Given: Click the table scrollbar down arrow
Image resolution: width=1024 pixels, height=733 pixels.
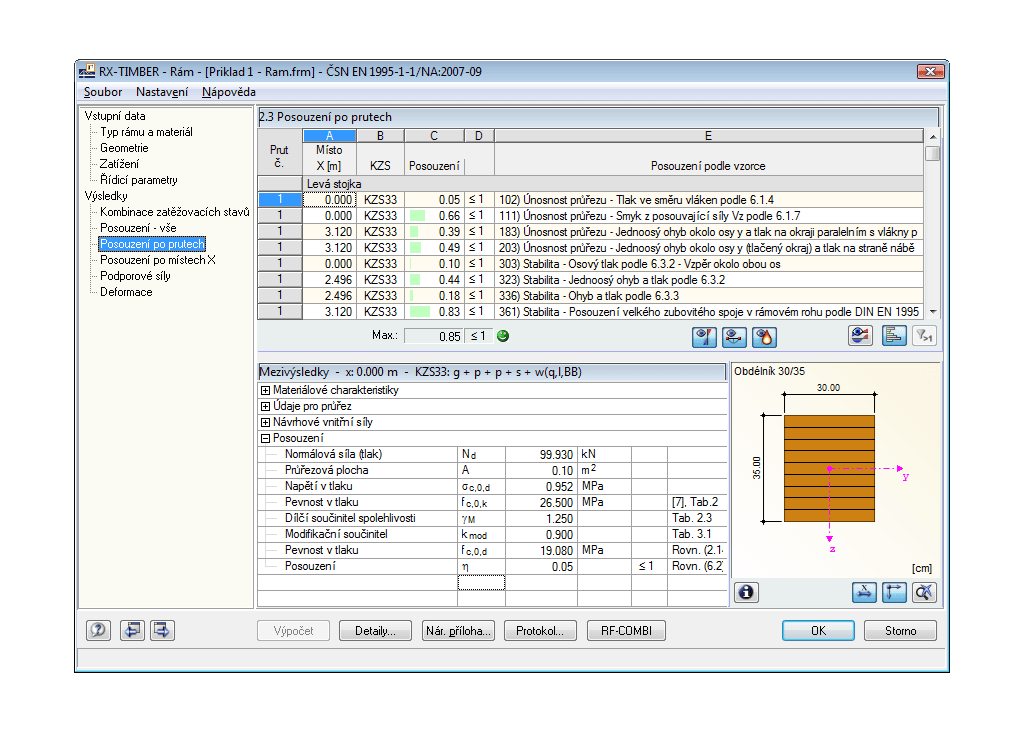Looking at the screenshot, I should (933, 312).
